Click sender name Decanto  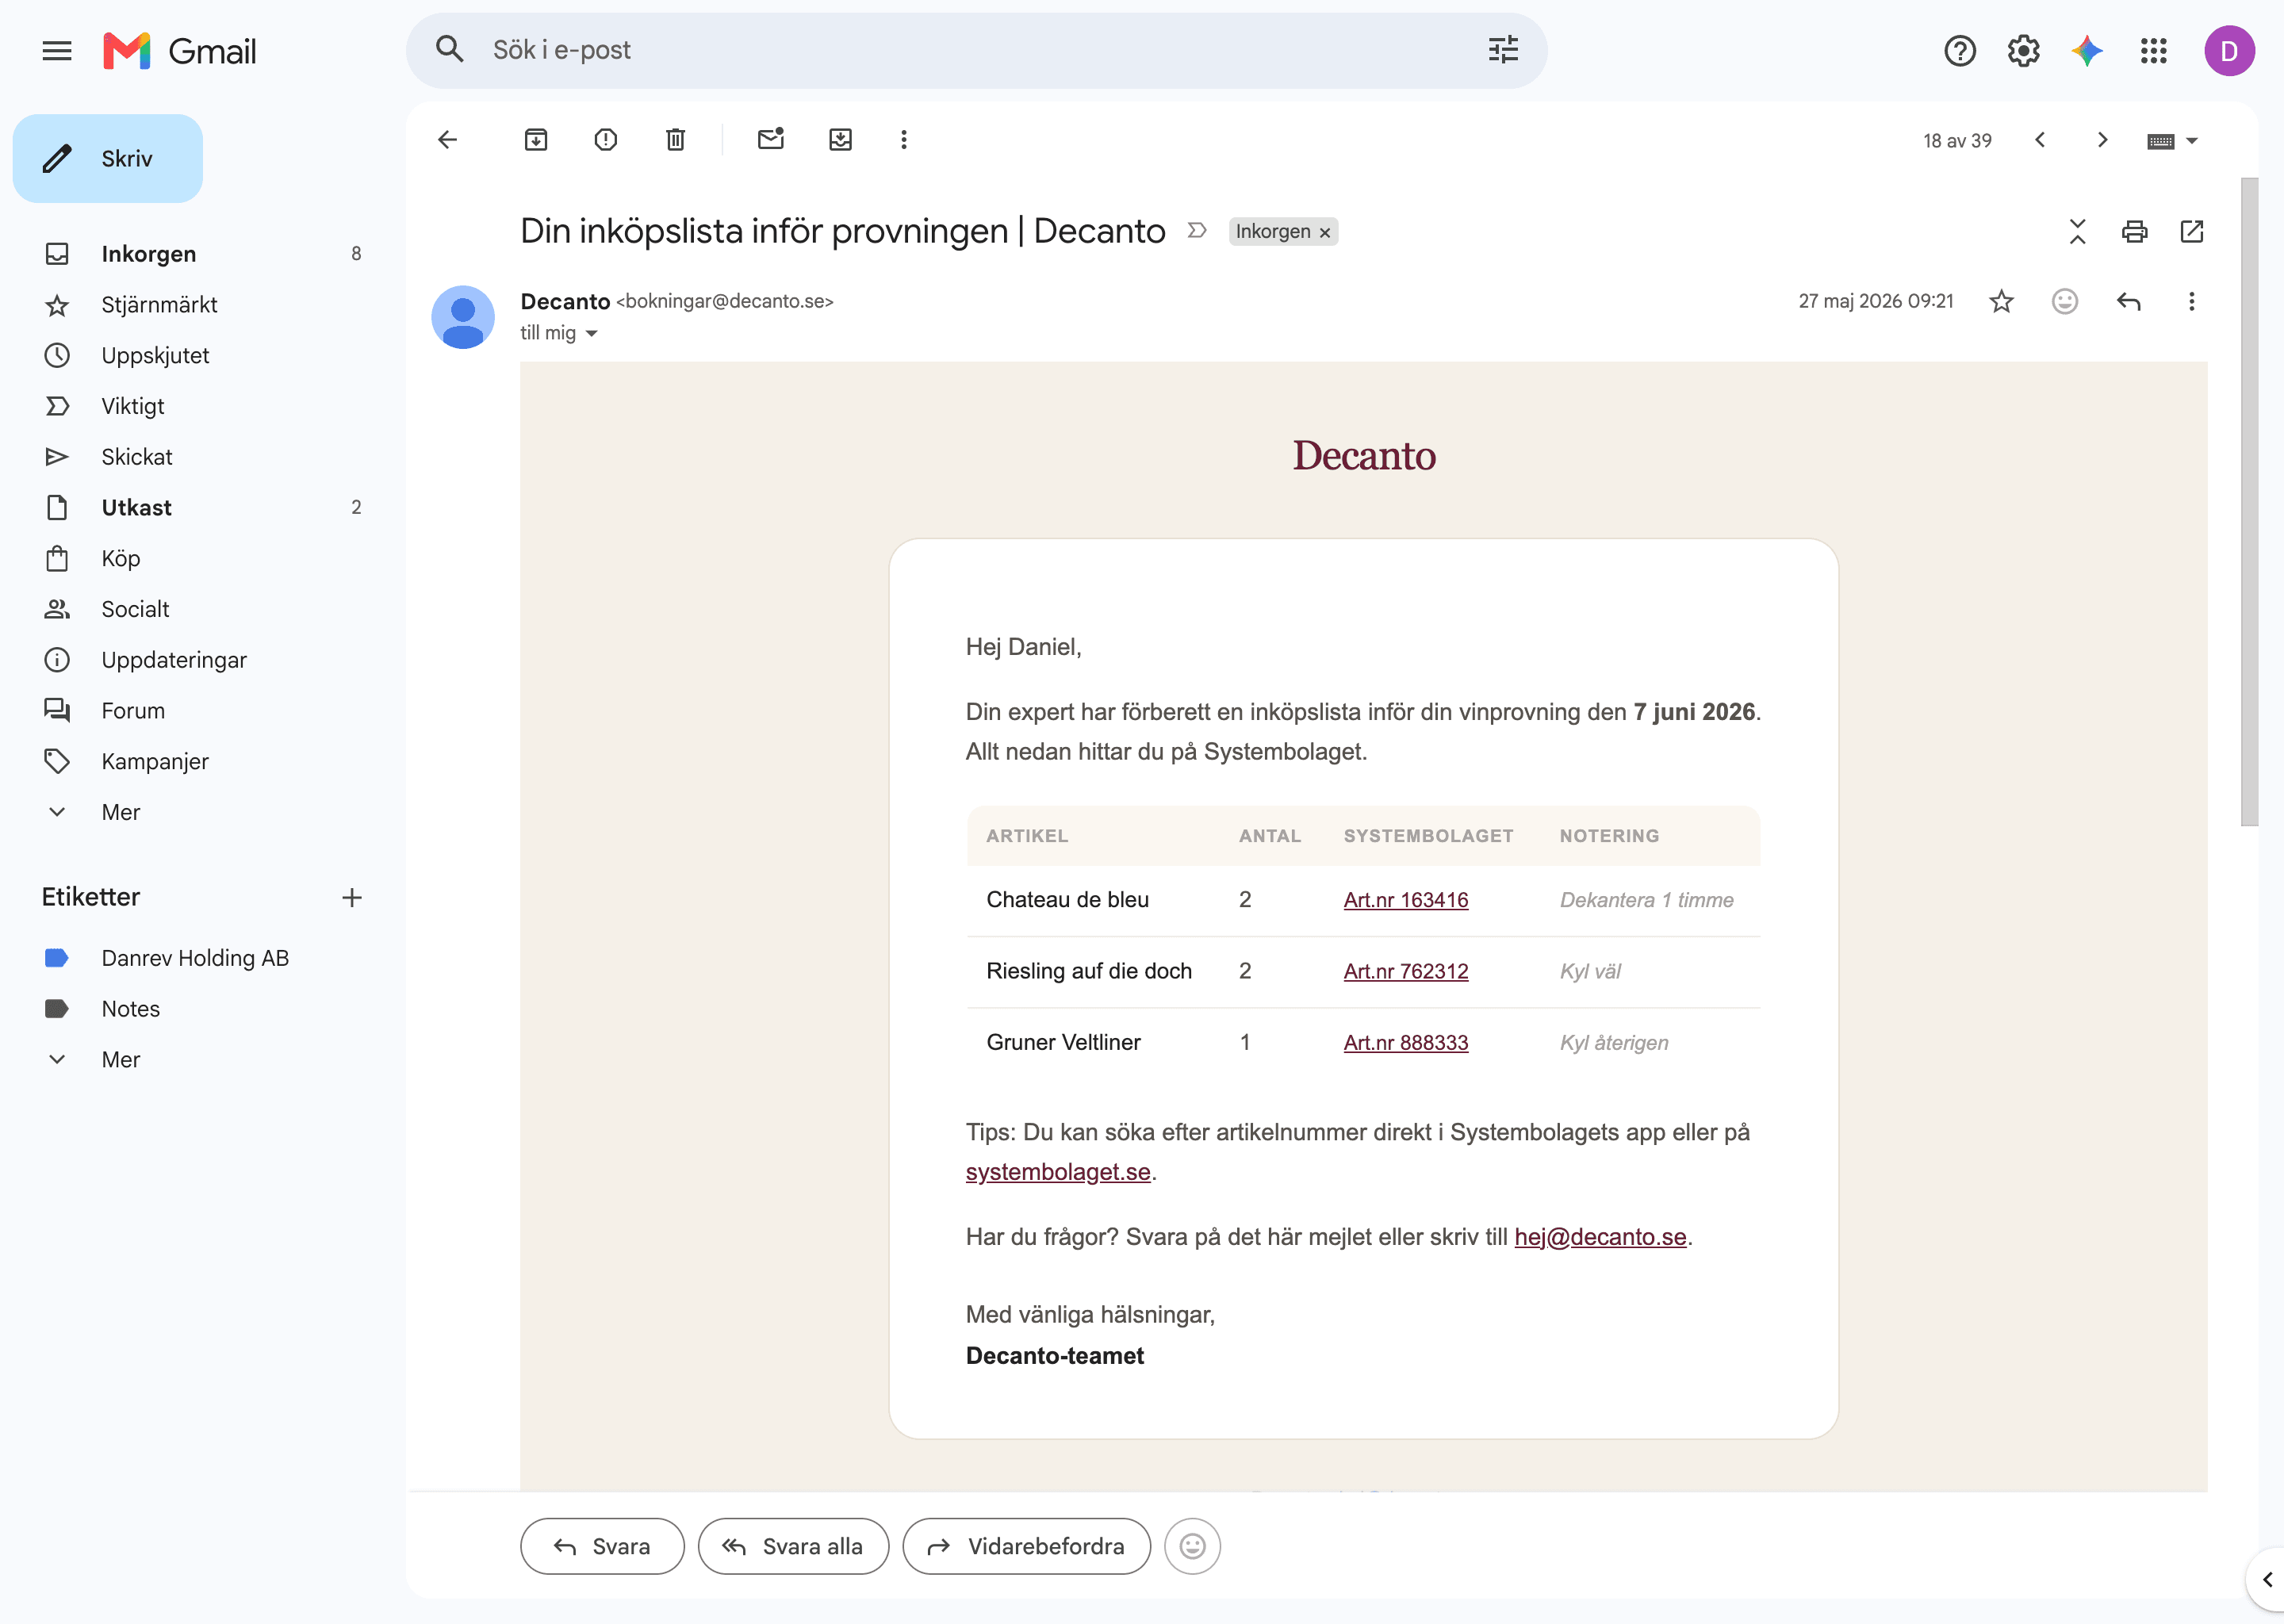[x=565, y=301]
